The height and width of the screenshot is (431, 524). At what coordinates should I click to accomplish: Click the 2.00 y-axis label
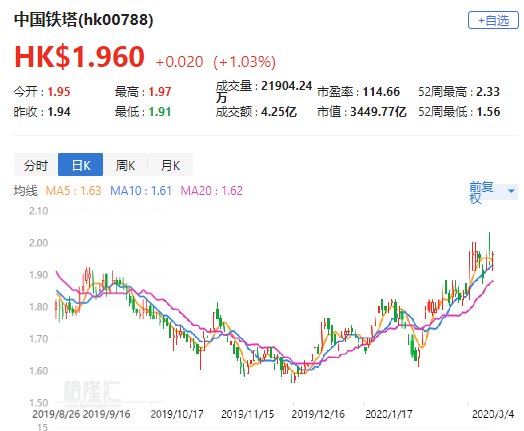(x=38, y=243)
